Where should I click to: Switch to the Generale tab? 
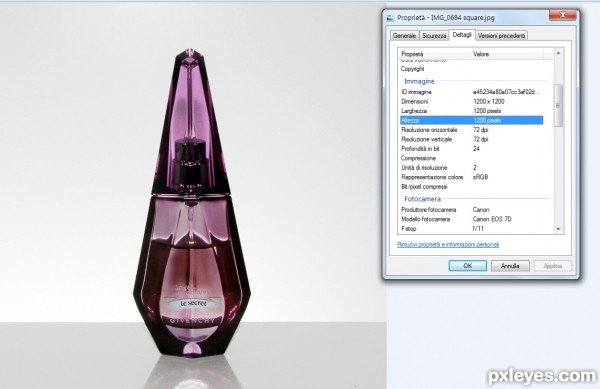pyautogui.click(x=404, y=36)
